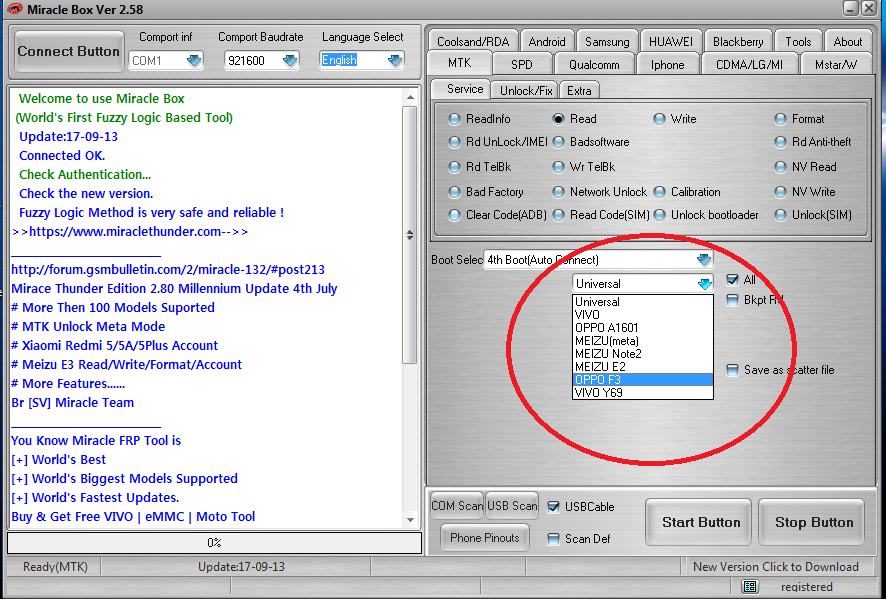Choose the Badsoftware radio option

(x=558, y=142)
